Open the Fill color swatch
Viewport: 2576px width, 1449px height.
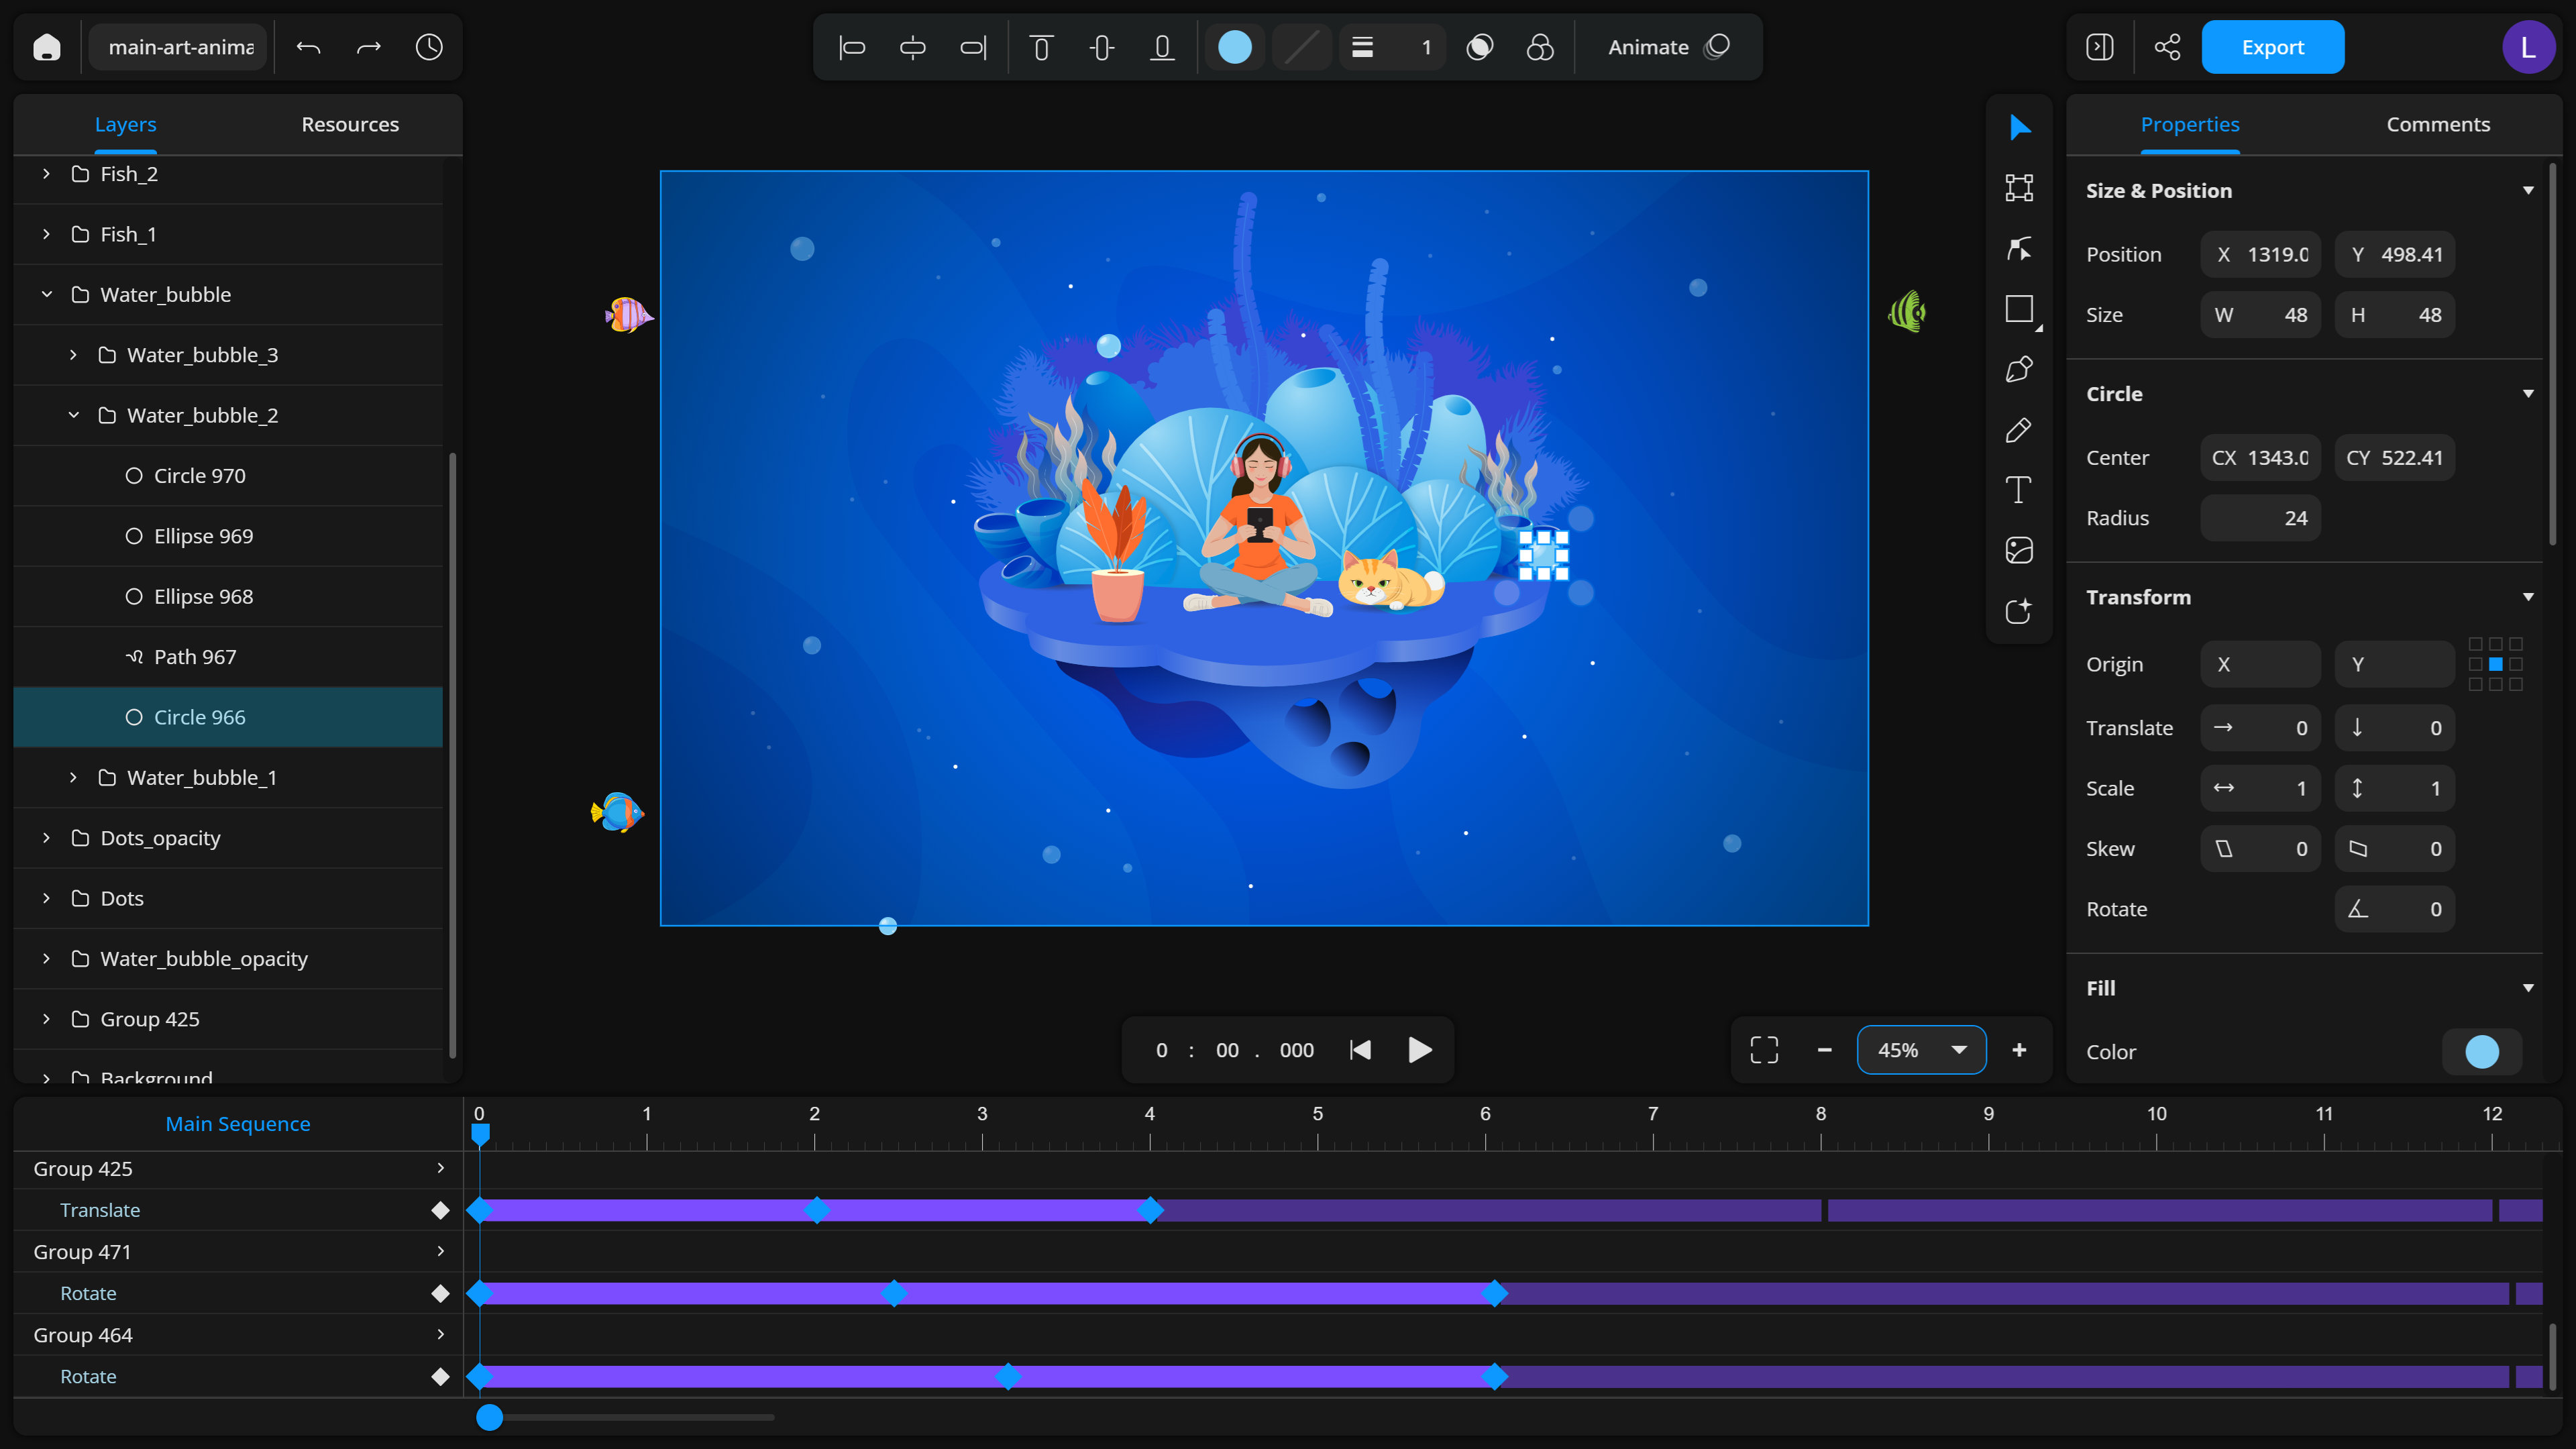coord(2481,1051)
